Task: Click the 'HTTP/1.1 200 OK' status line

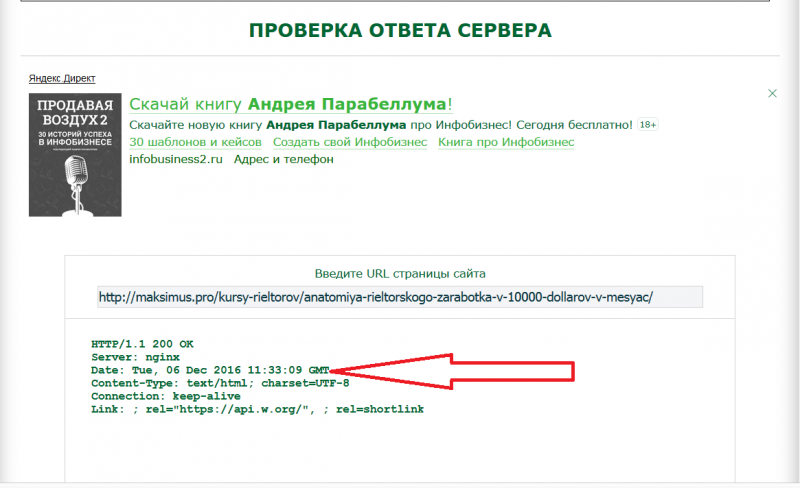Action: pyautogui.click(x=142, y=344)
